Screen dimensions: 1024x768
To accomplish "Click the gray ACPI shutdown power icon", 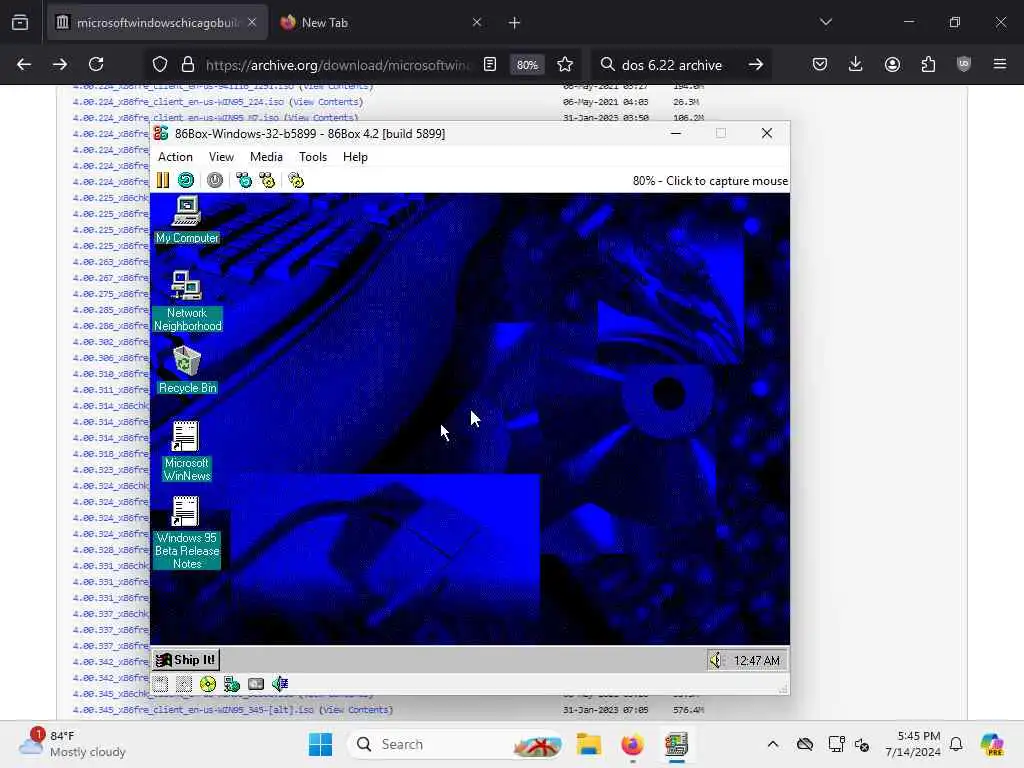I will 215,180.
